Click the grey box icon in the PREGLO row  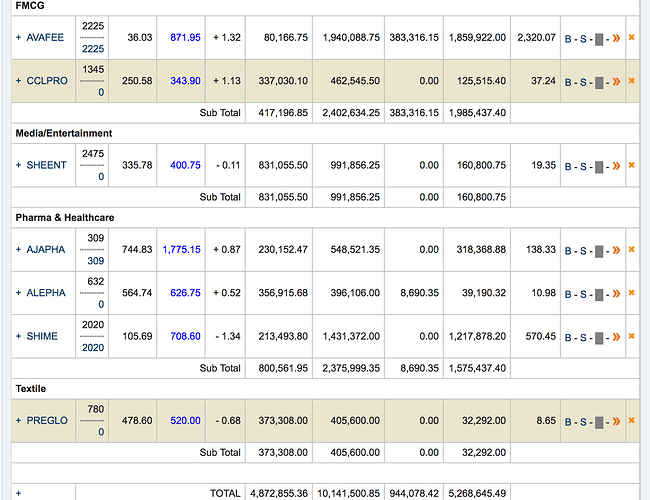[599, 423]
